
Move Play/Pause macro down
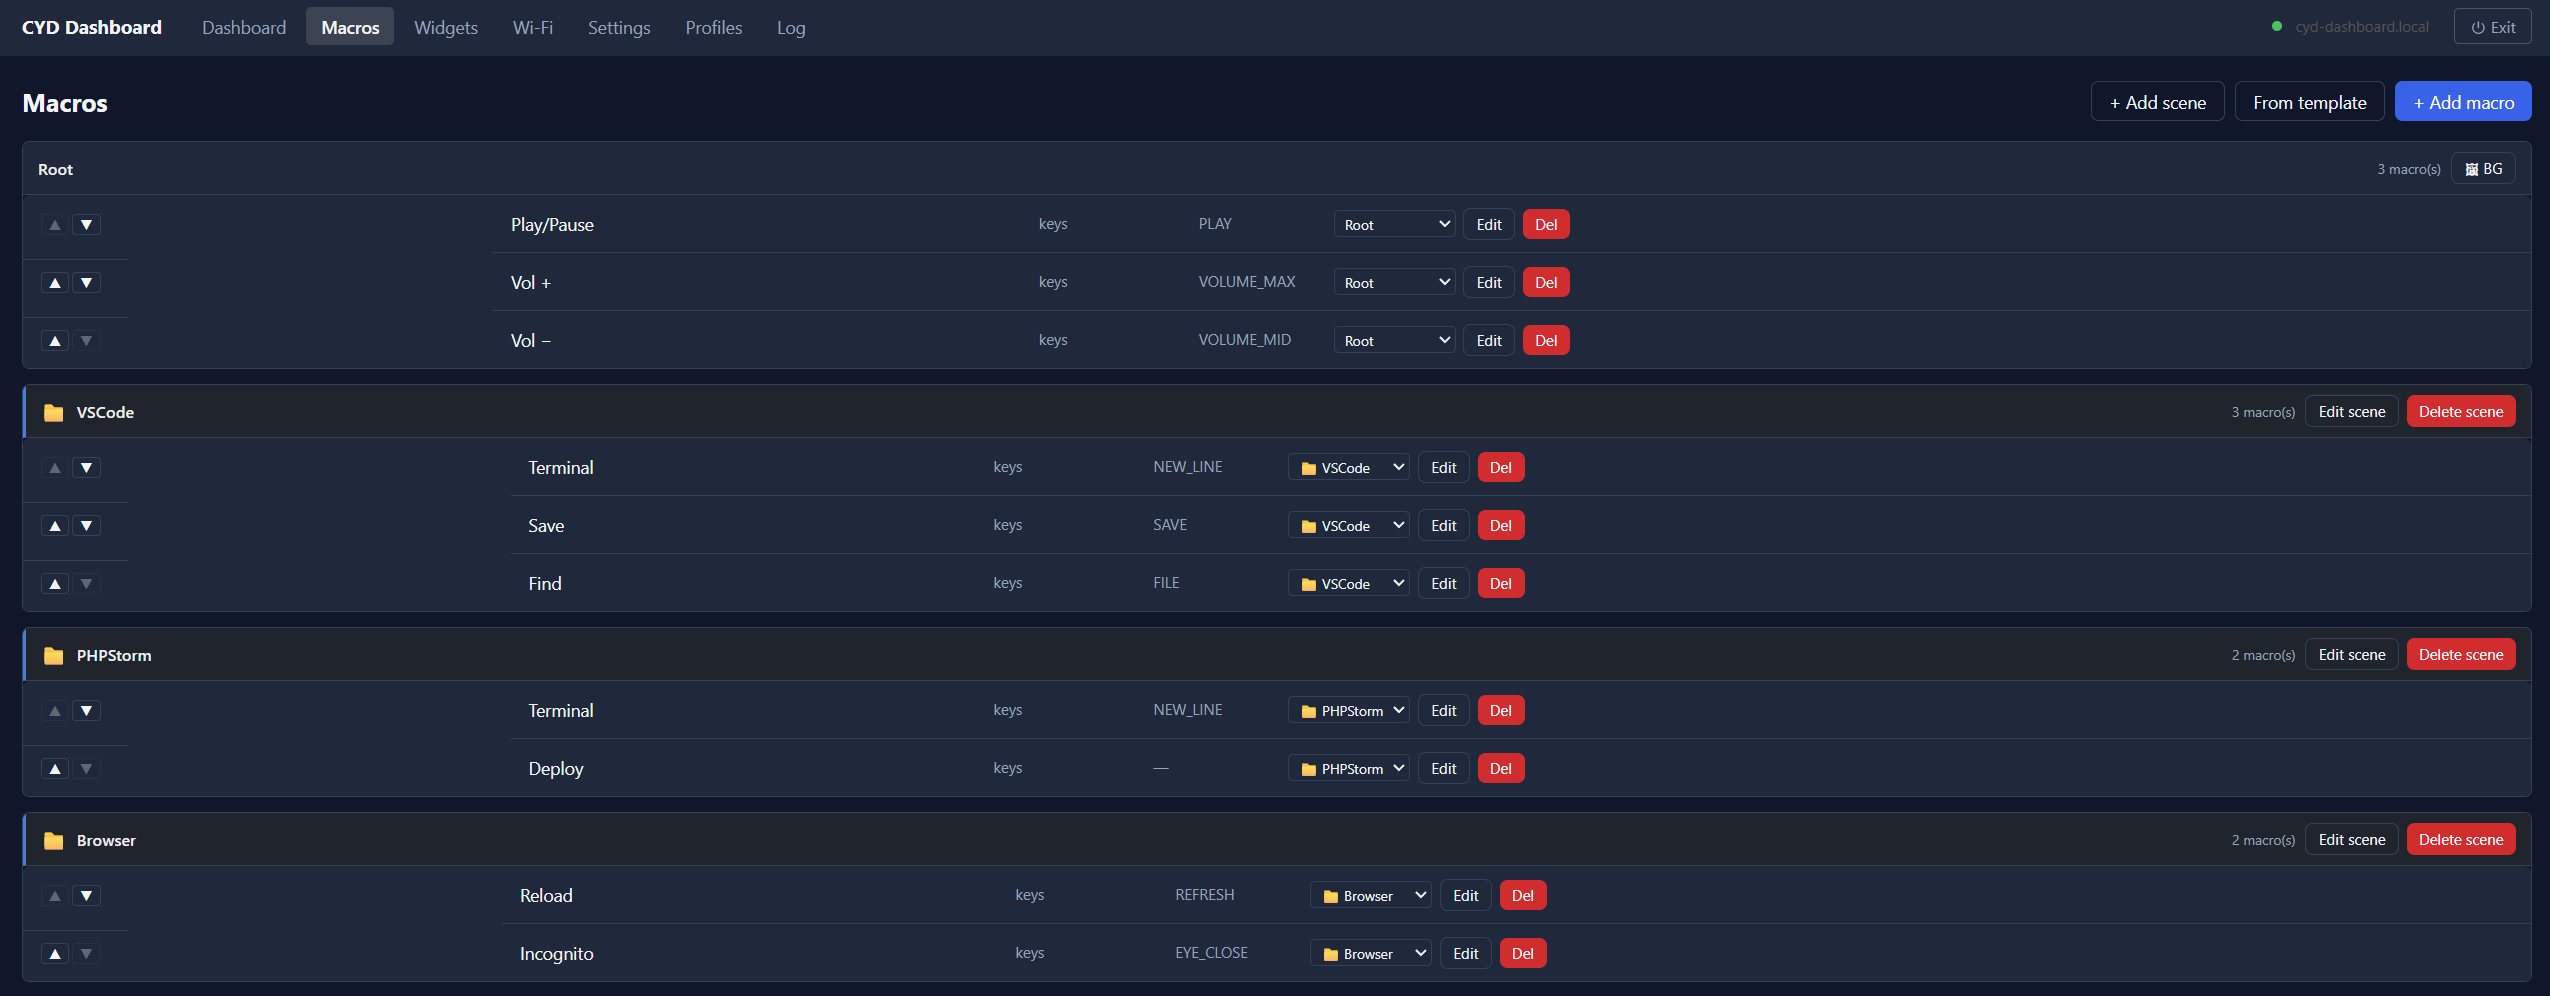click(87, 225)
